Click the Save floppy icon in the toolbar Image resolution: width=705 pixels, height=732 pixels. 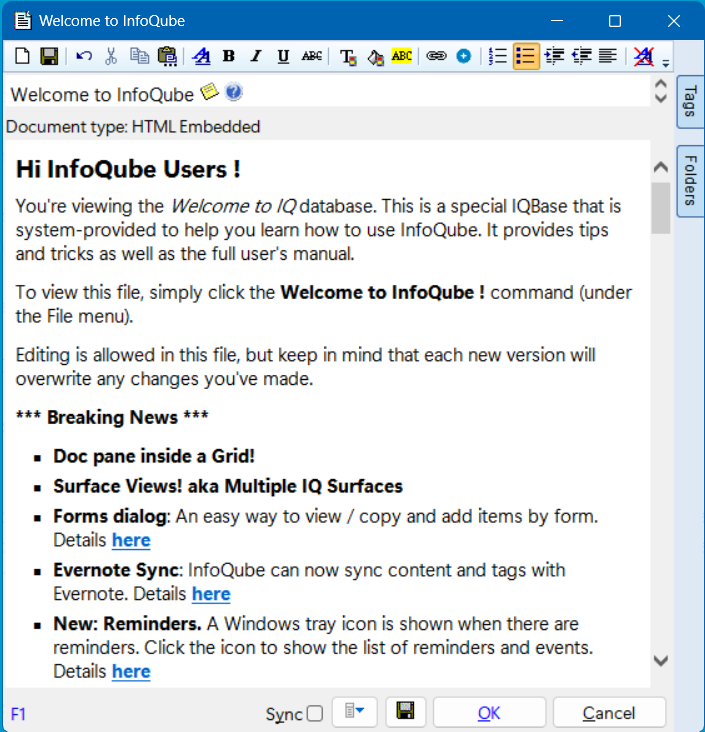(x=49, y=56)
